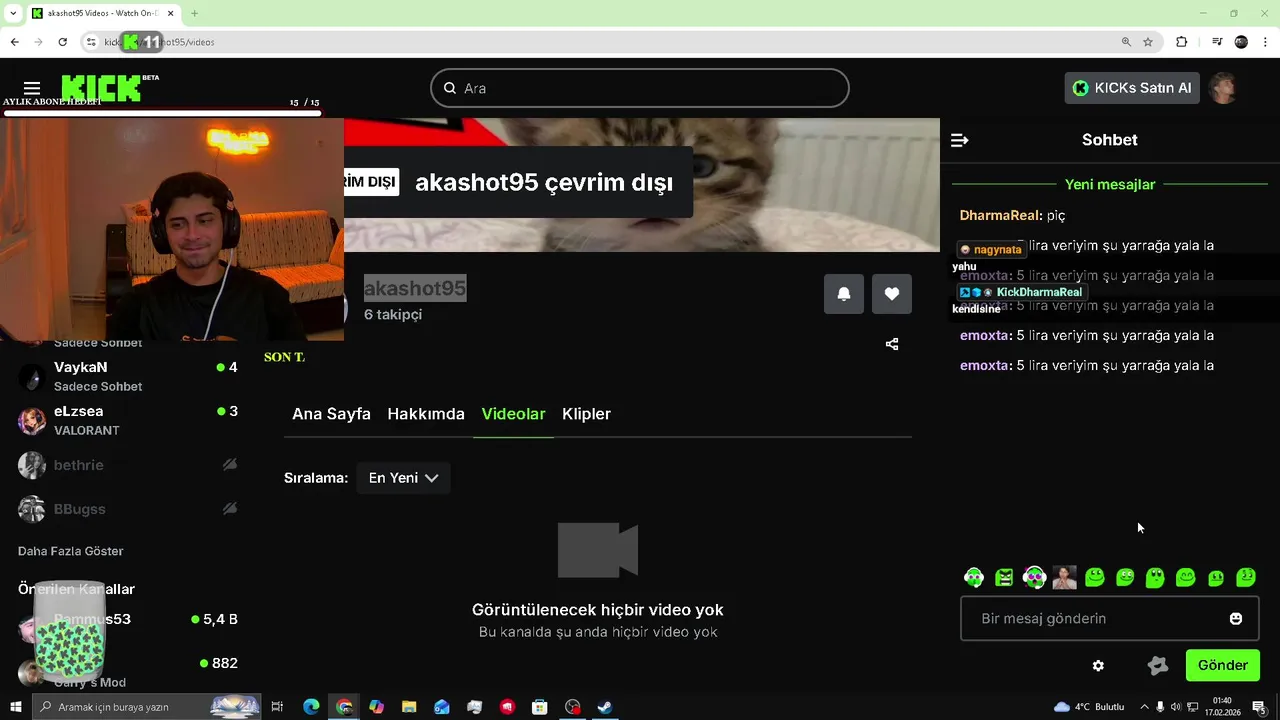Insert the ninth small blob emote
1280x720 pixels.
pos(1216,577)
